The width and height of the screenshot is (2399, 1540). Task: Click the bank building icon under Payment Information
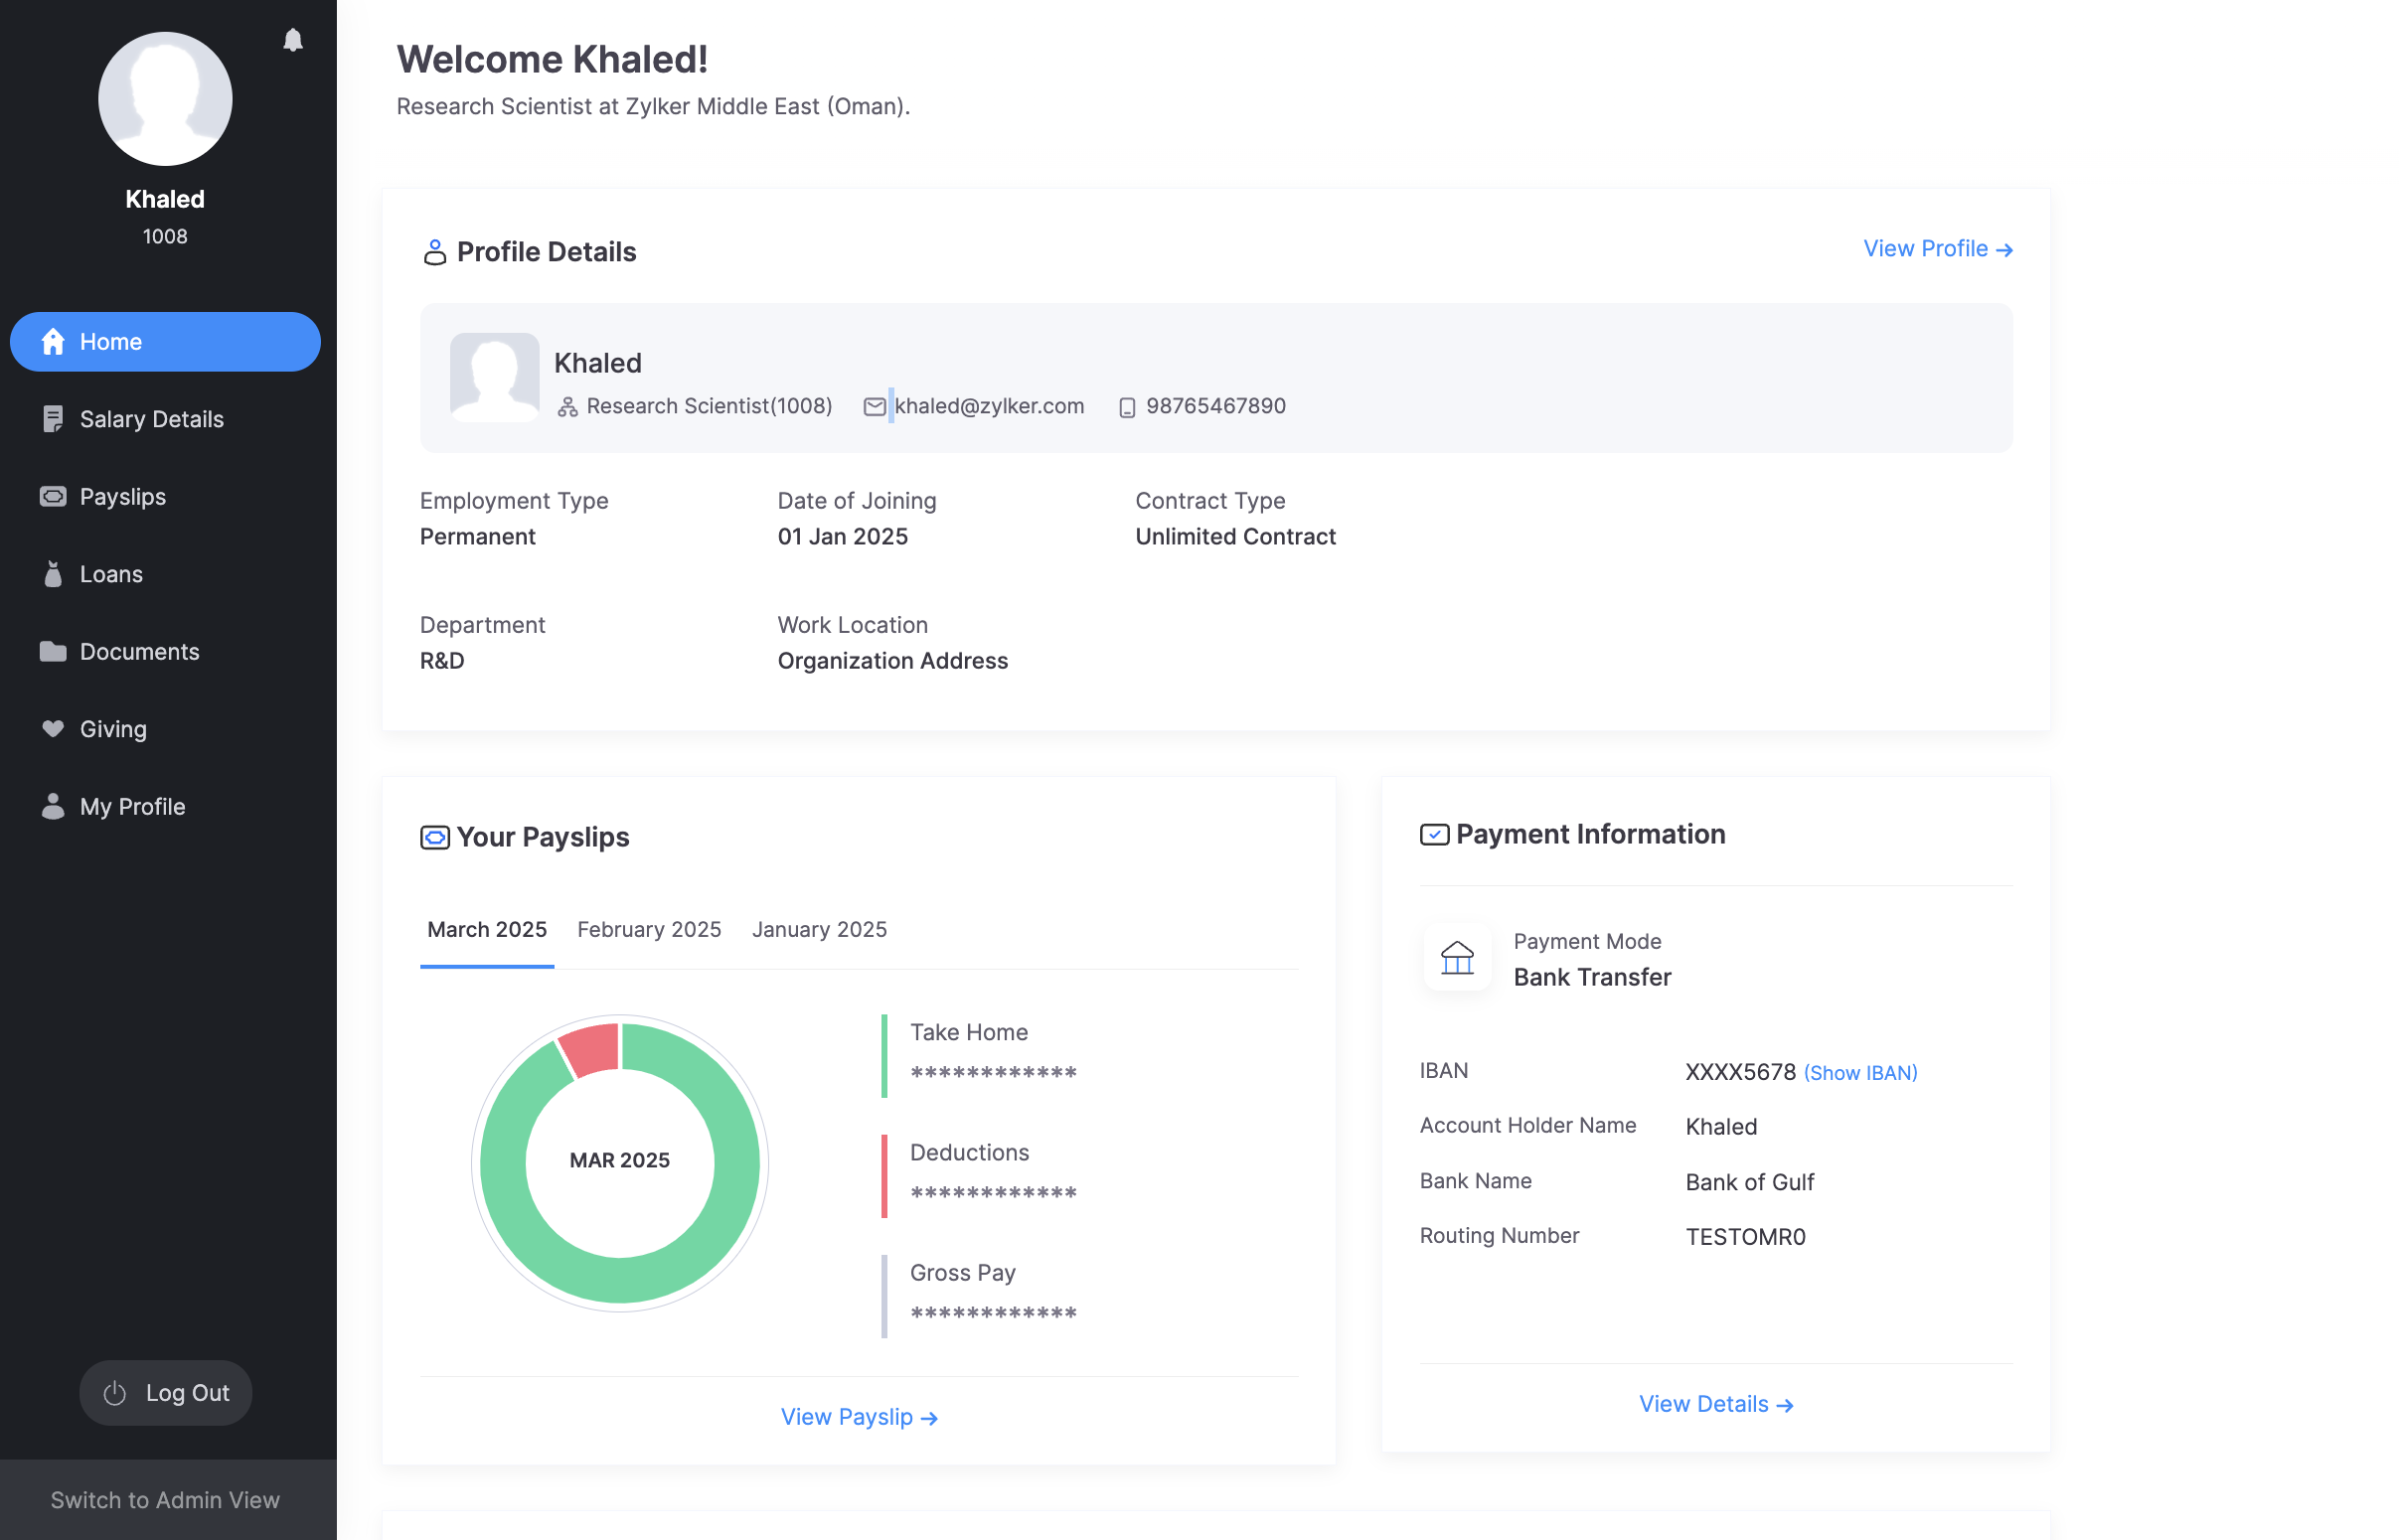[1457, 958]
